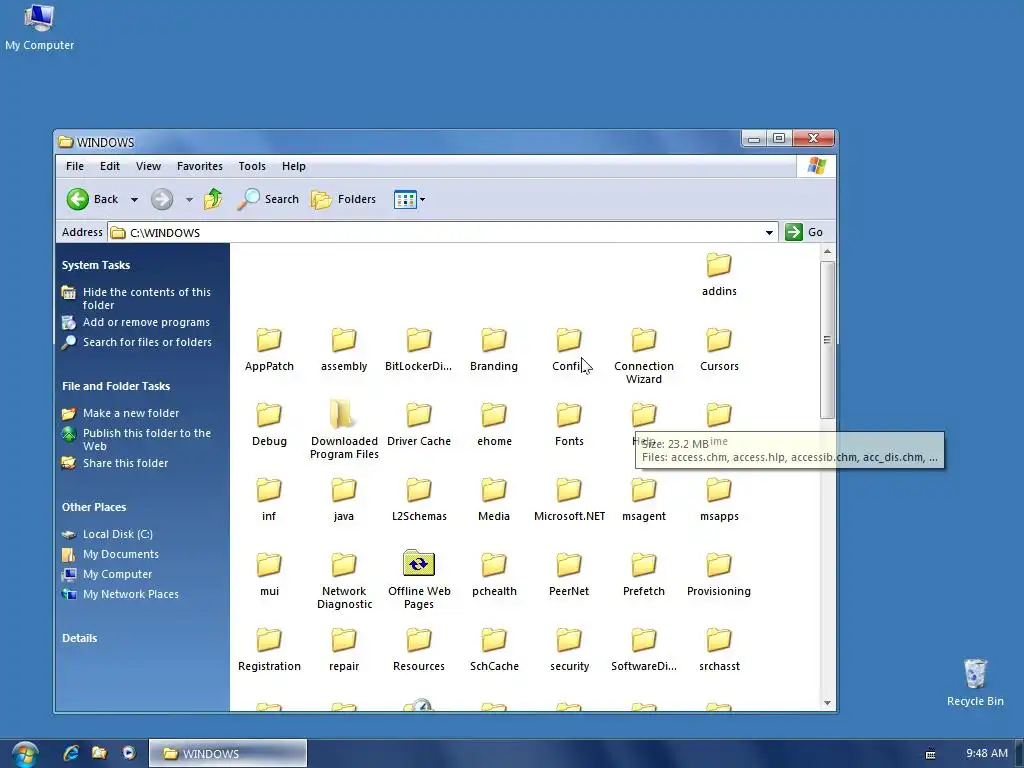1024x768 pixels.
Task: Launch Internet Explorer from quick launch
Action: coord(71,753)
